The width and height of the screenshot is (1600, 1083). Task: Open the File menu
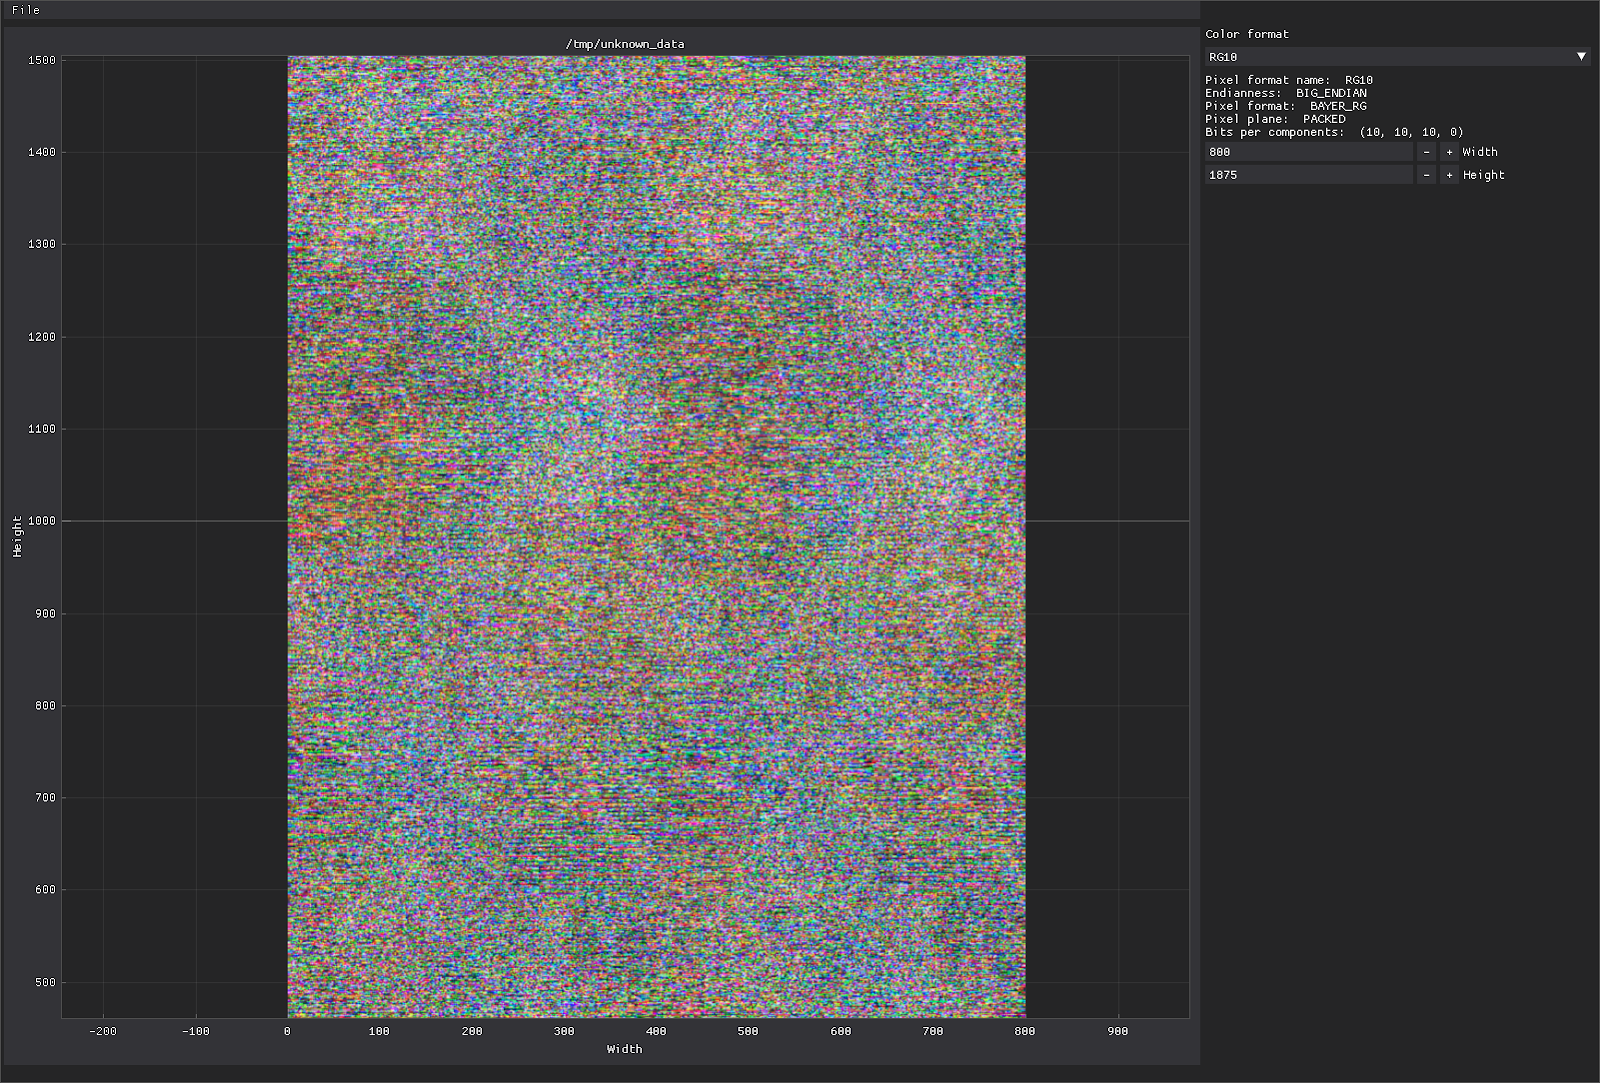[x=26, y=10]
